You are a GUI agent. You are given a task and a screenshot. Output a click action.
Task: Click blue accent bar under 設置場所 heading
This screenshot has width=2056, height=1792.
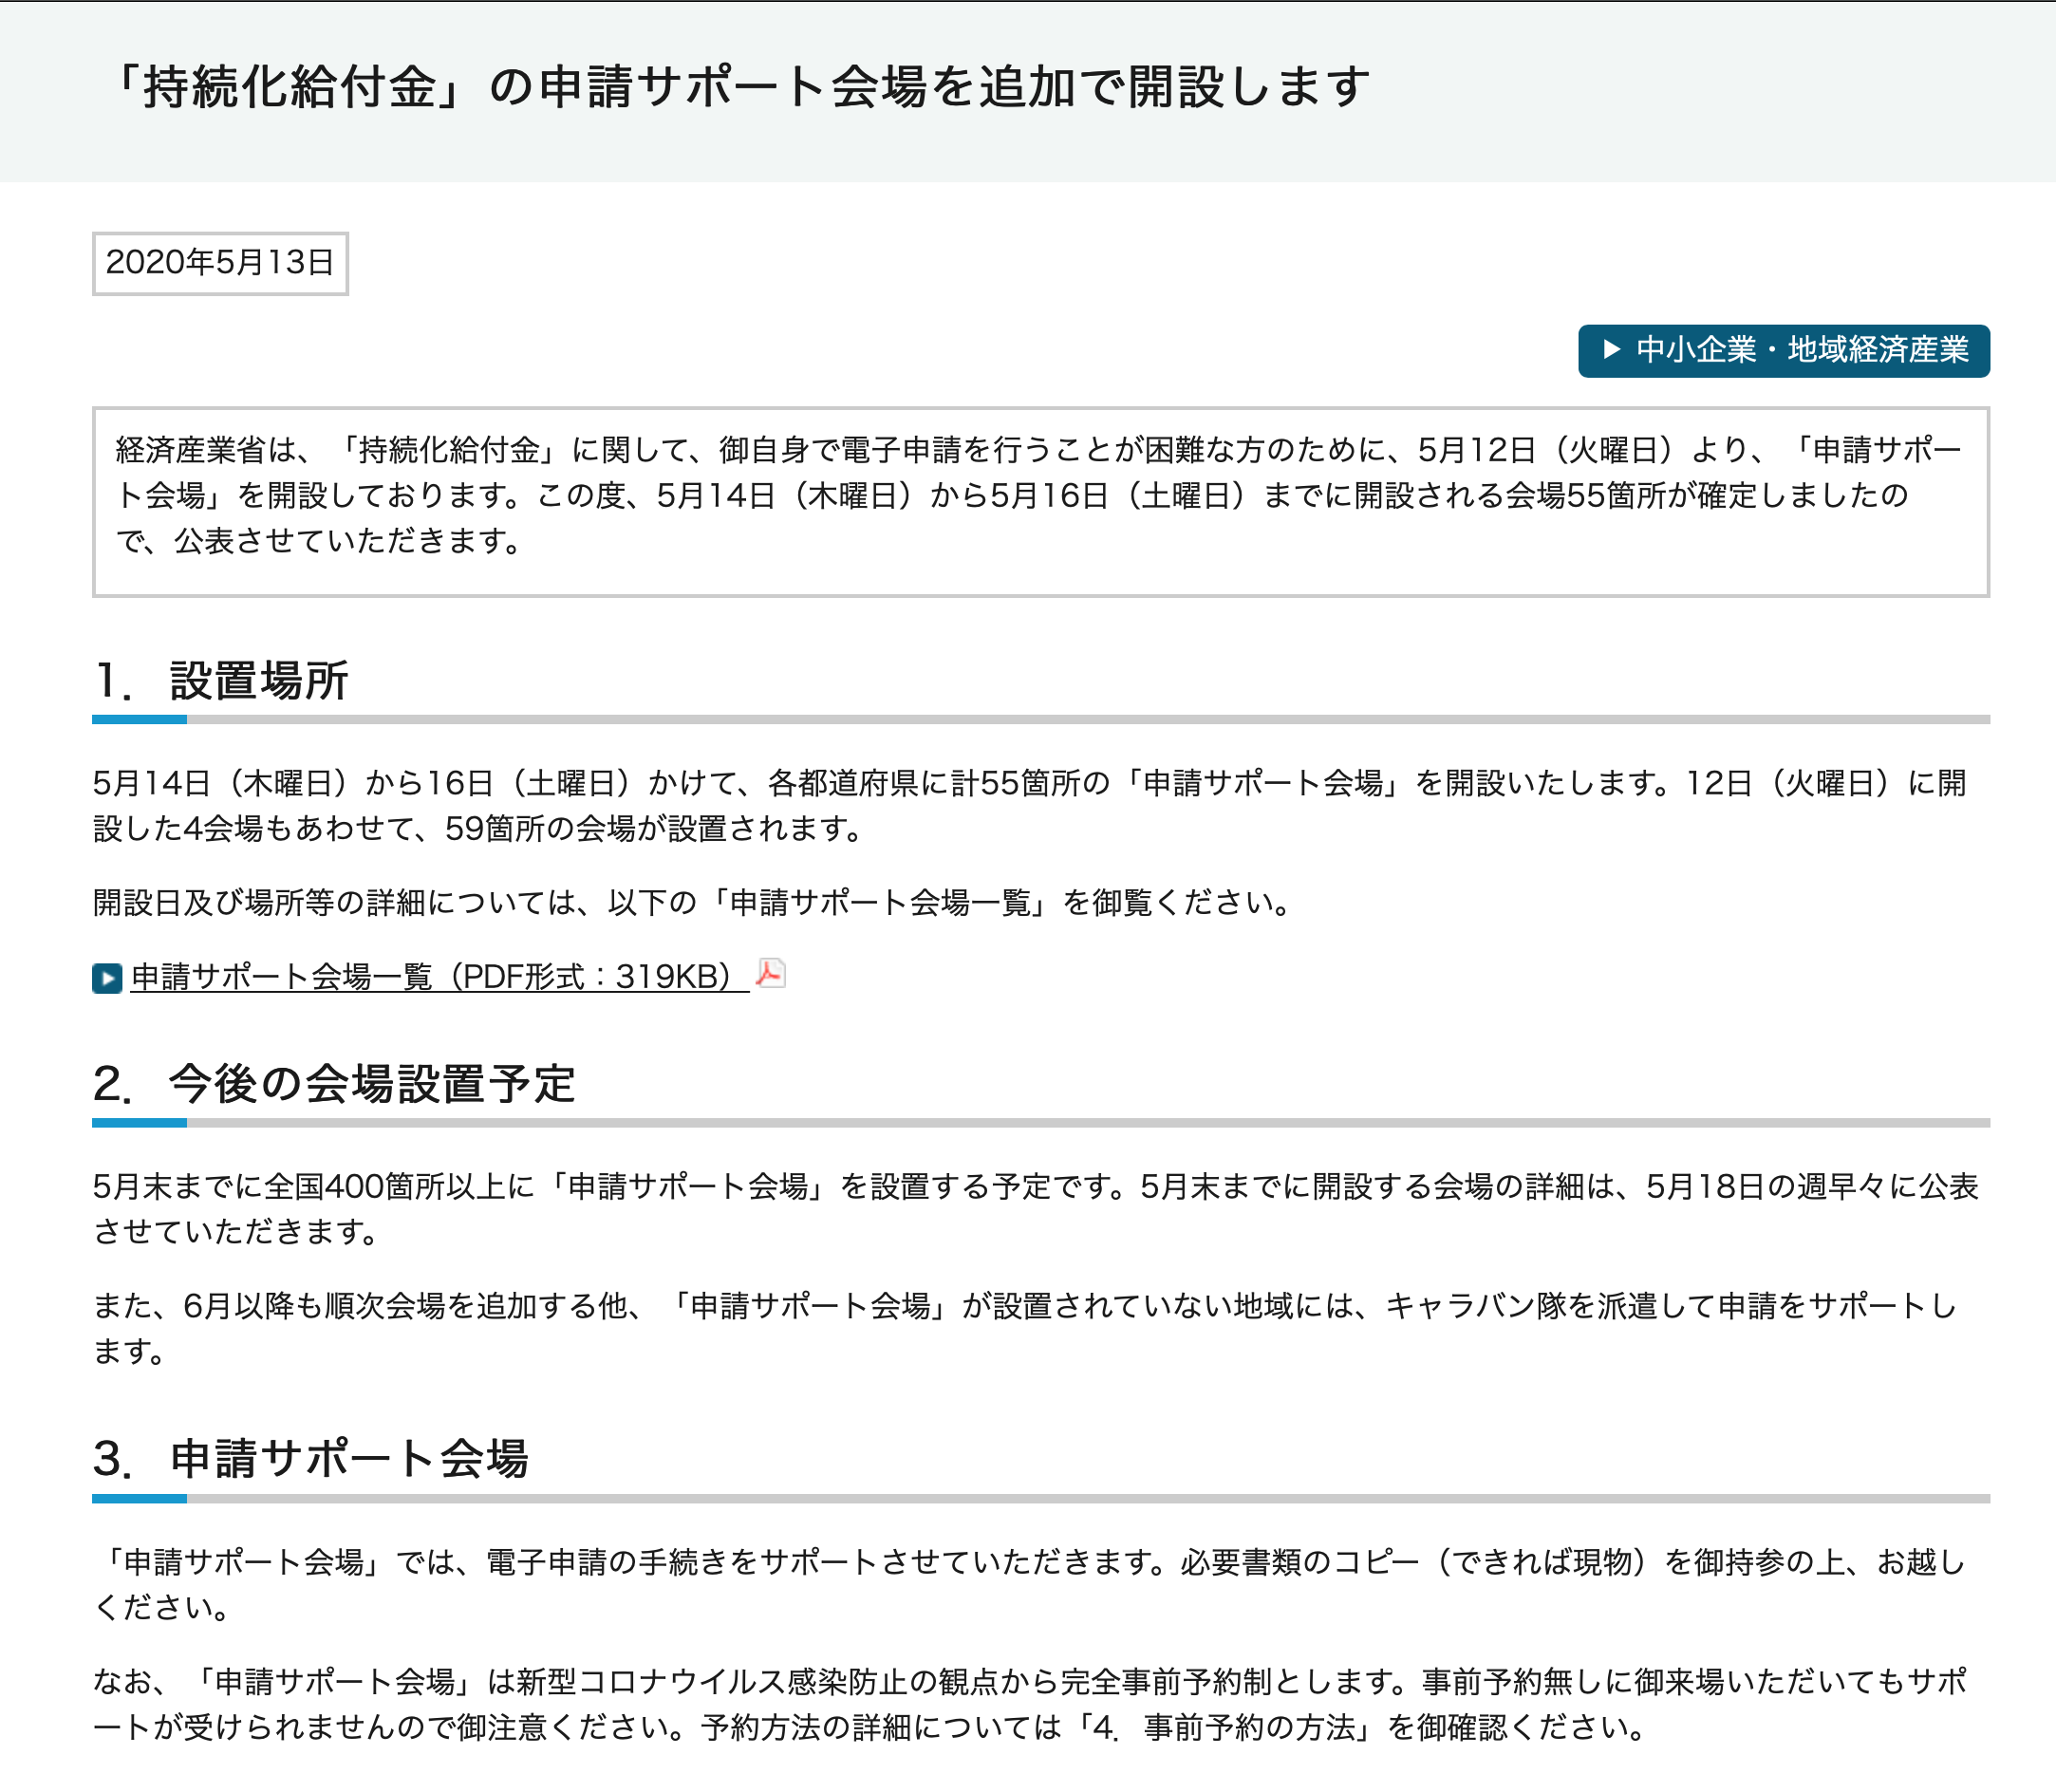(139, 719)
